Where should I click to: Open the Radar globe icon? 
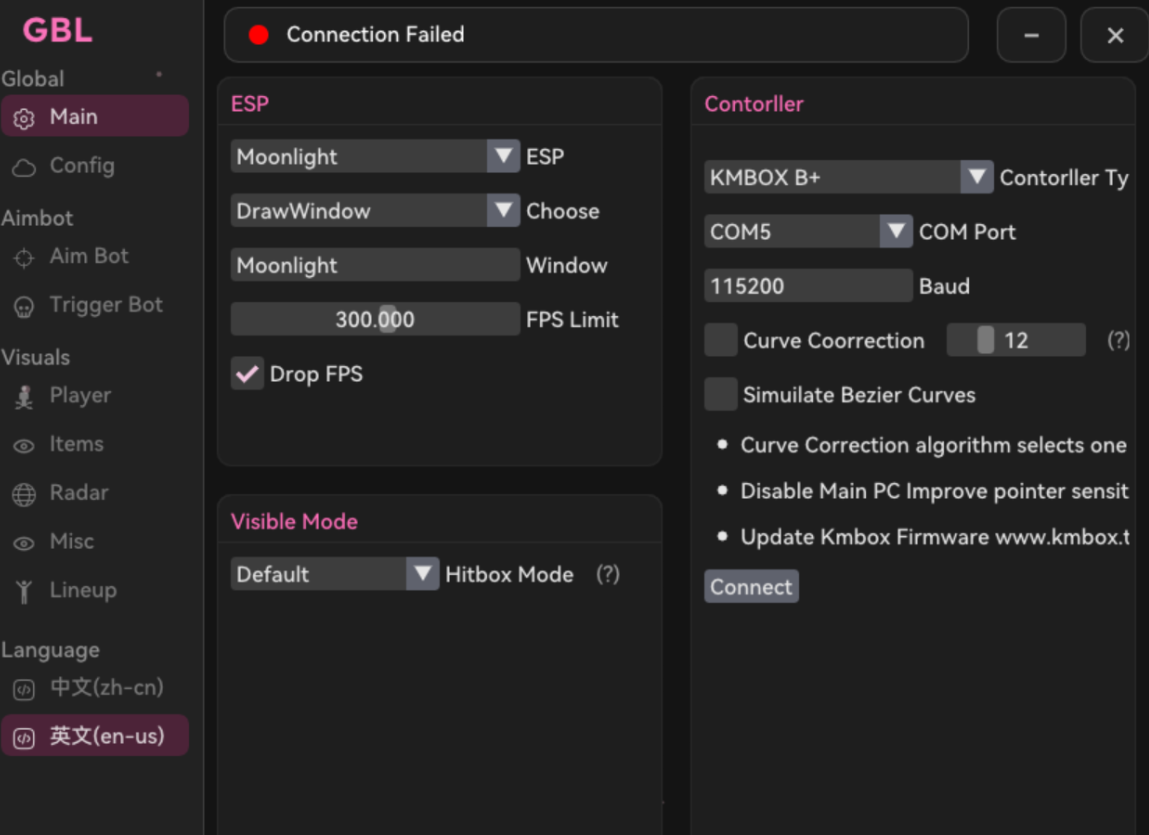click(x=24, y=495)
